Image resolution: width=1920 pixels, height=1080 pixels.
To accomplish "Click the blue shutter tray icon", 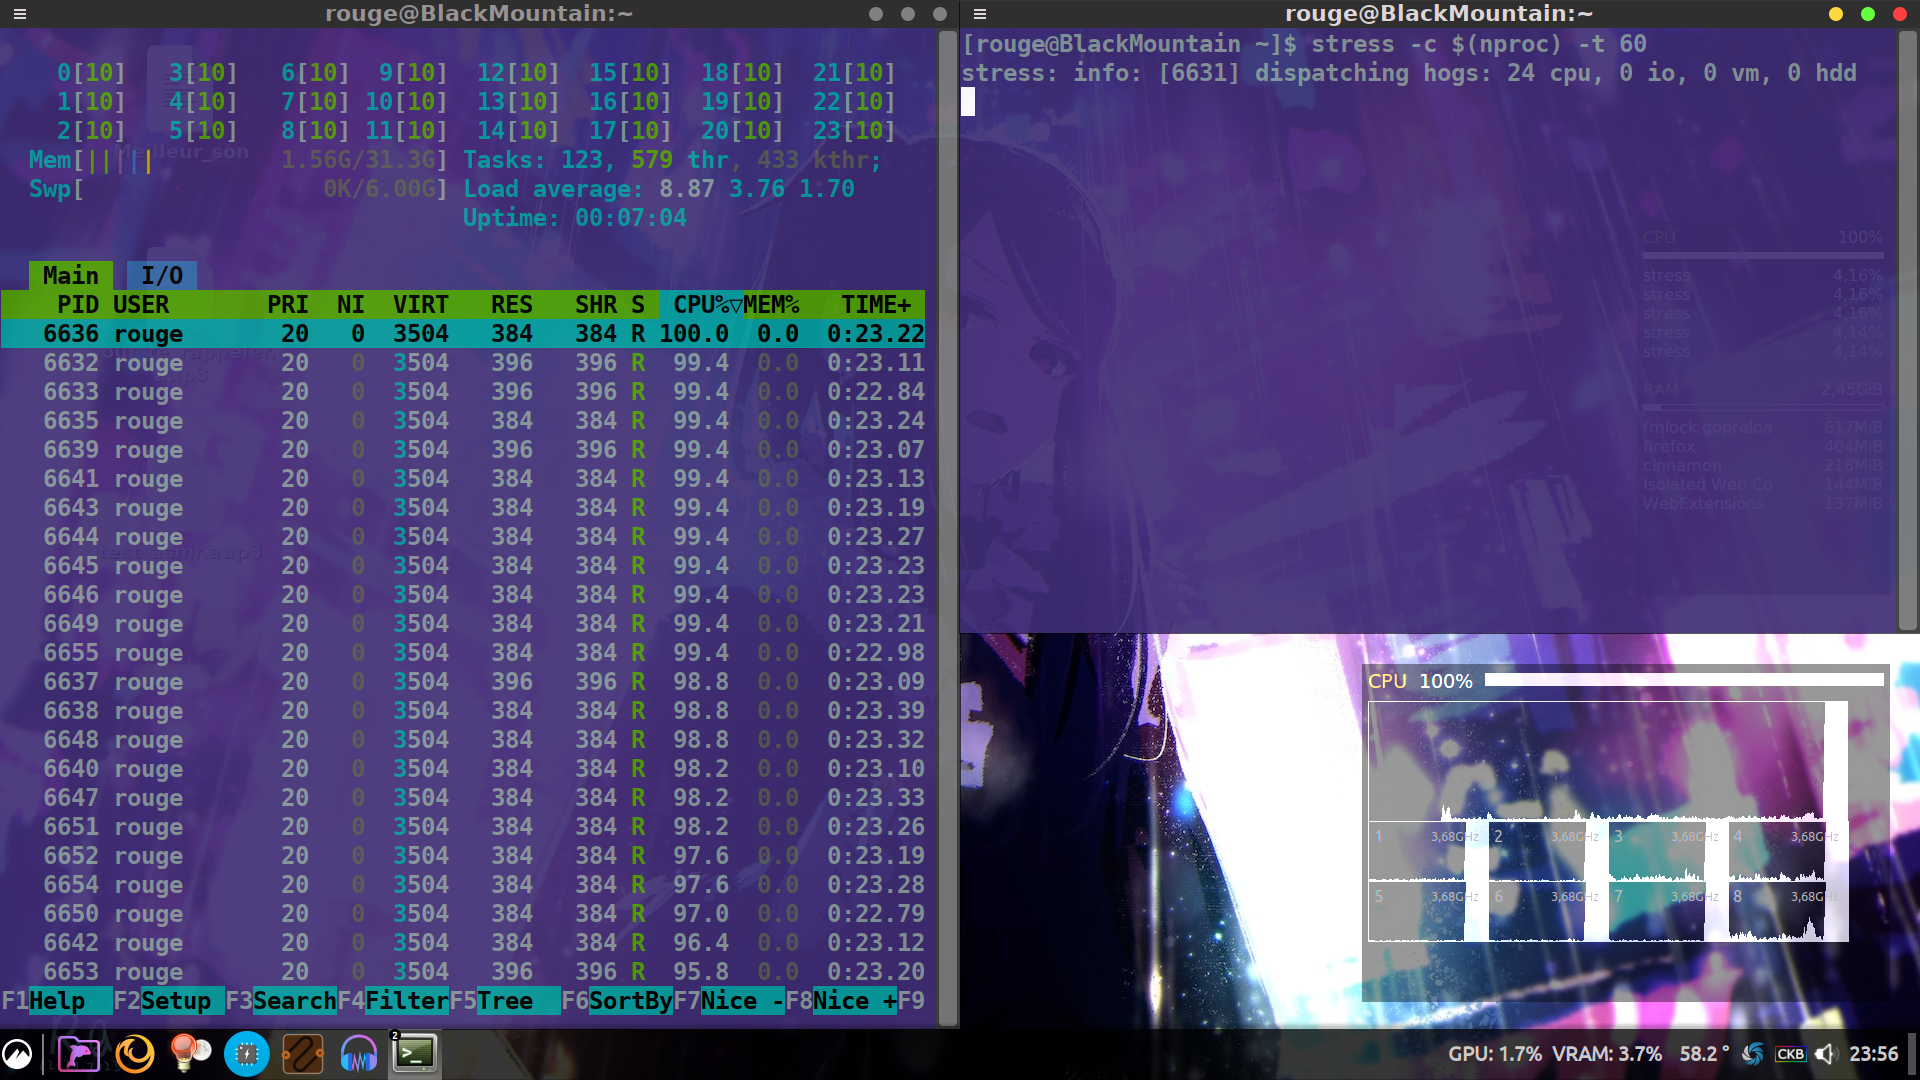I will click(x=1752, y=1054).
